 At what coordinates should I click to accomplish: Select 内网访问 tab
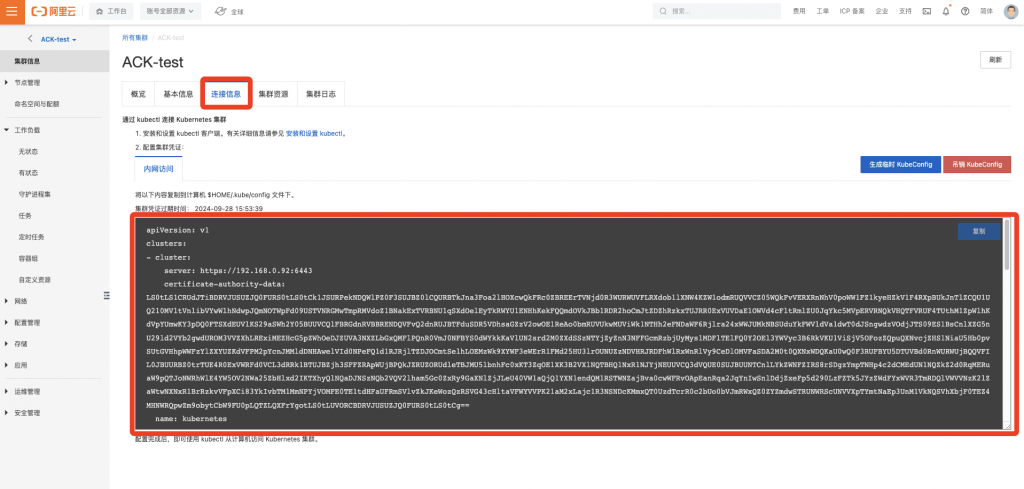tap(159, 169)
